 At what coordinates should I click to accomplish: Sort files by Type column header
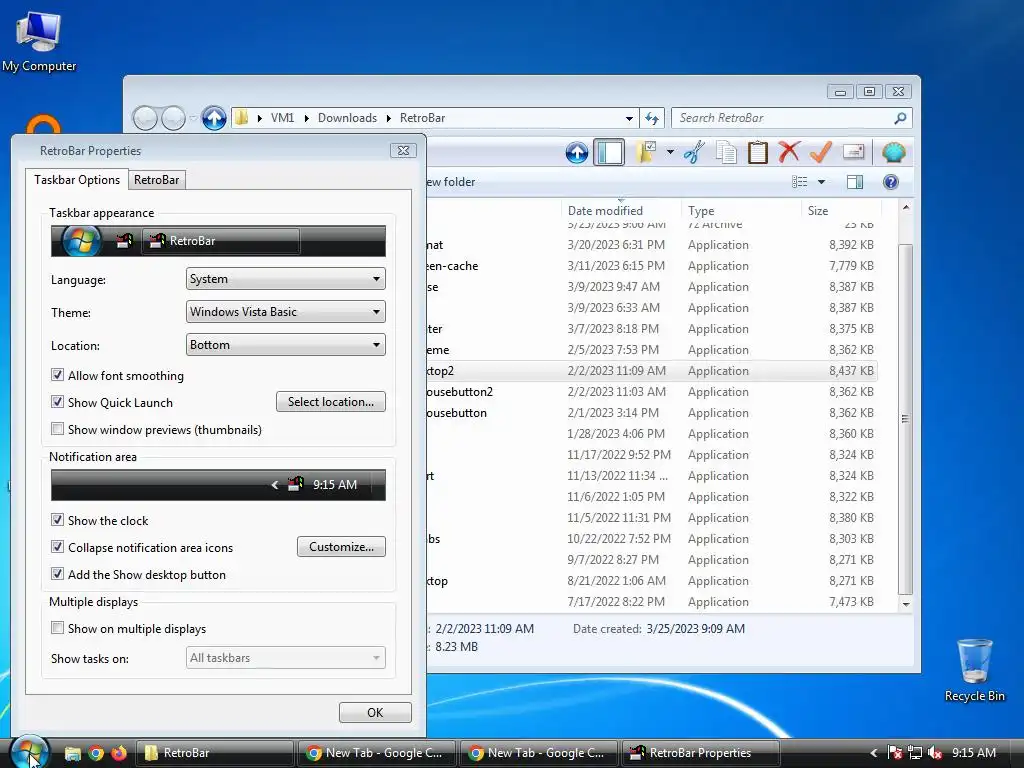pyautogui.click(x=741, y=210)
